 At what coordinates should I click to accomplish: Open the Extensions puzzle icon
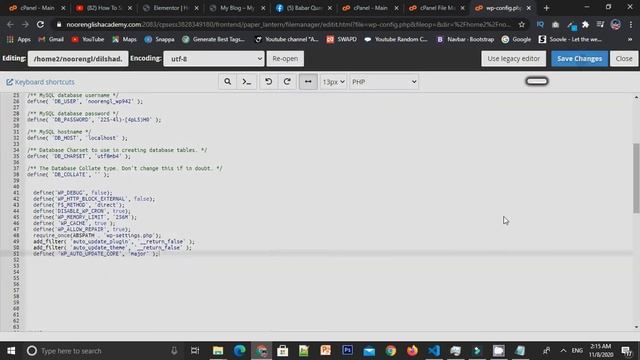(585, 24)
